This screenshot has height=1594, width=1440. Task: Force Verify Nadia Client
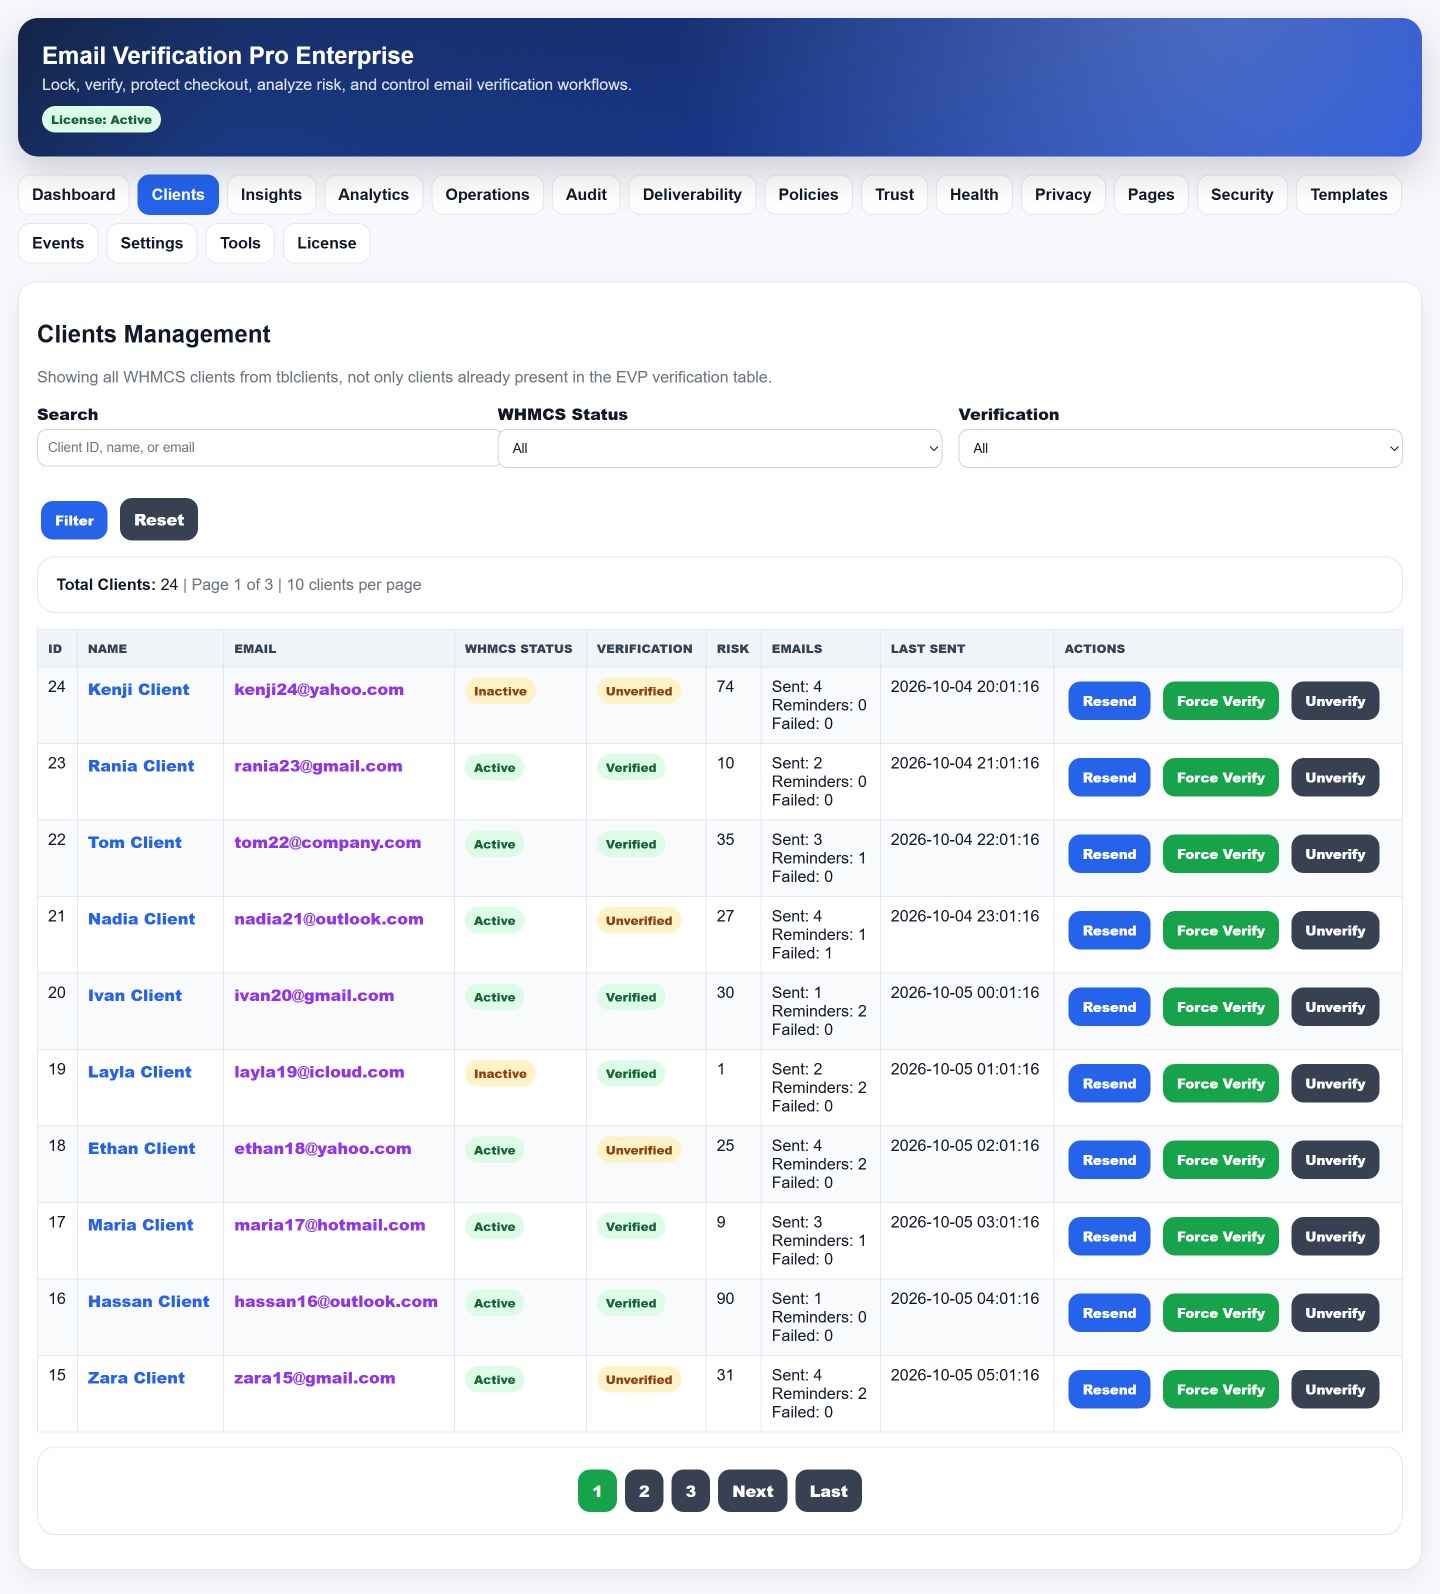point(1220,930)
